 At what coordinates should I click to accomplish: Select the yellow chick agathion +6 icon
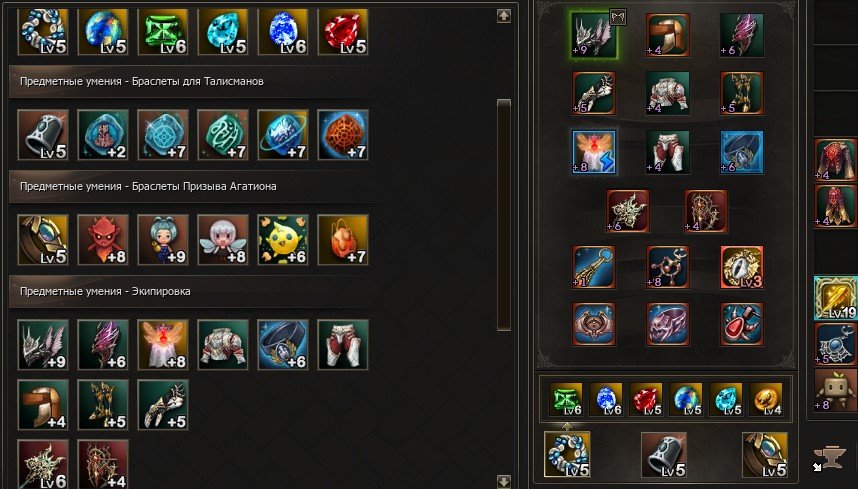point(282,240)
